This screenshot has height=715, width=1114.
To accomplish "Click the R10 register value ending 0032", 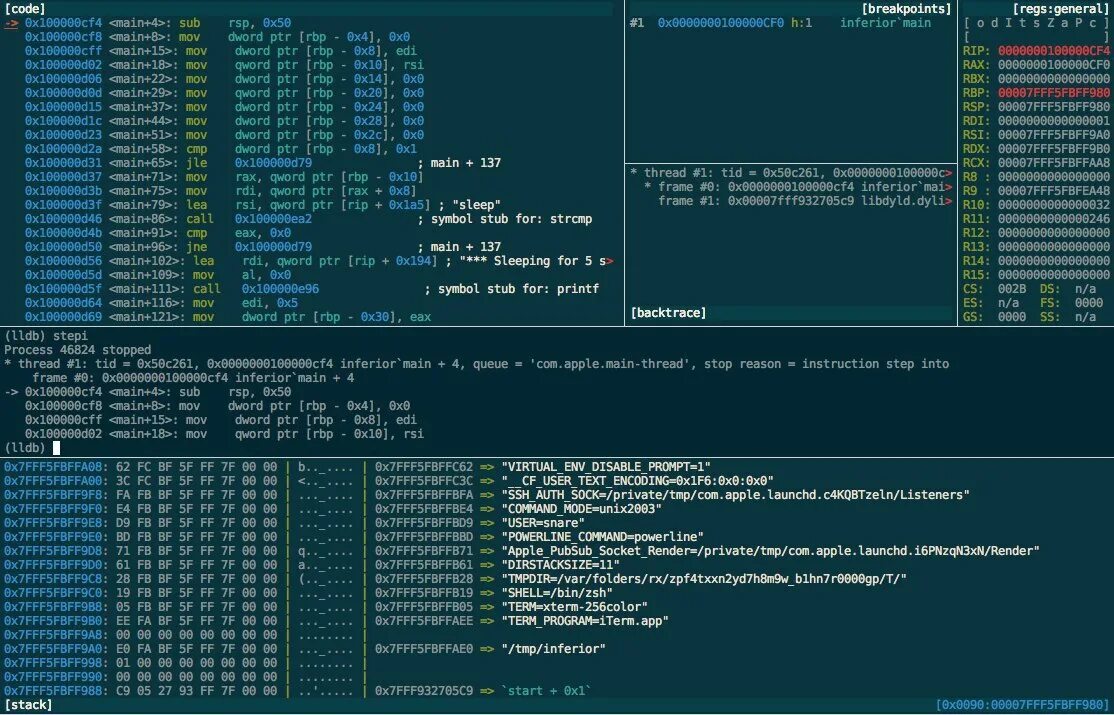I will point(1054,205).
